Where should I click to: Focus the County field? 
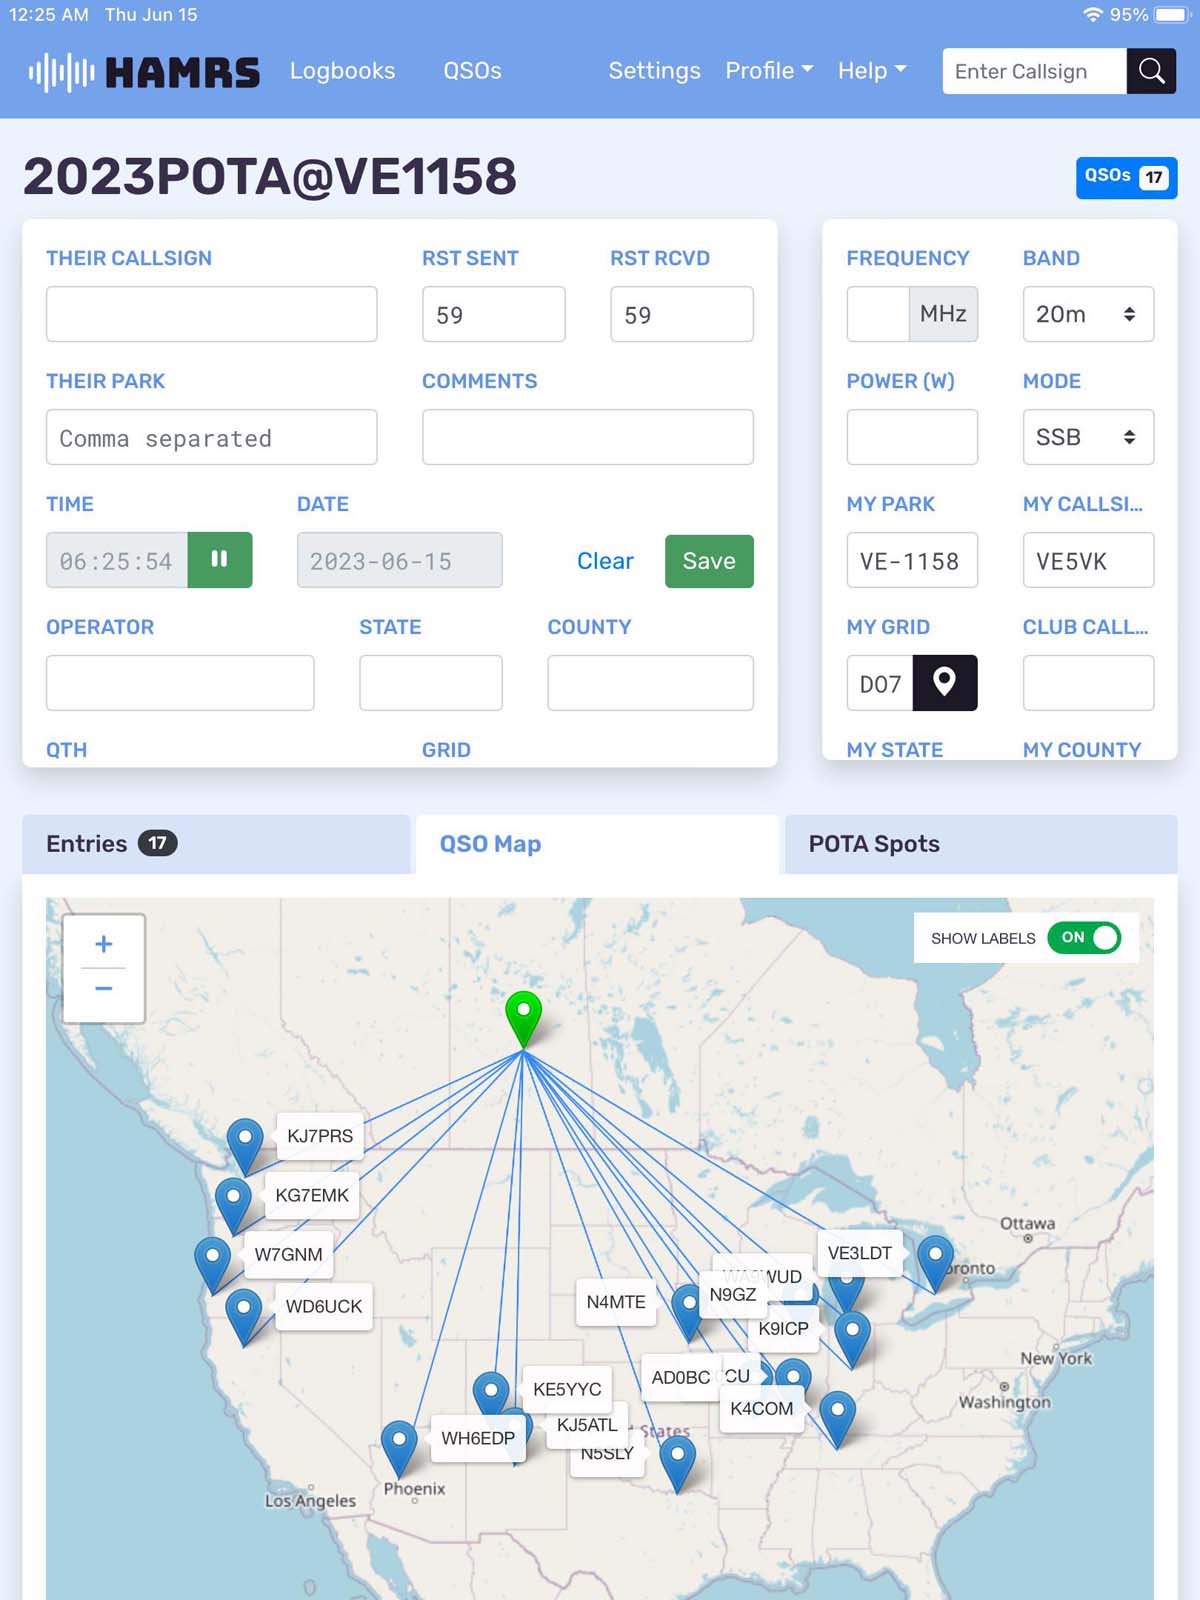point(650,683)
